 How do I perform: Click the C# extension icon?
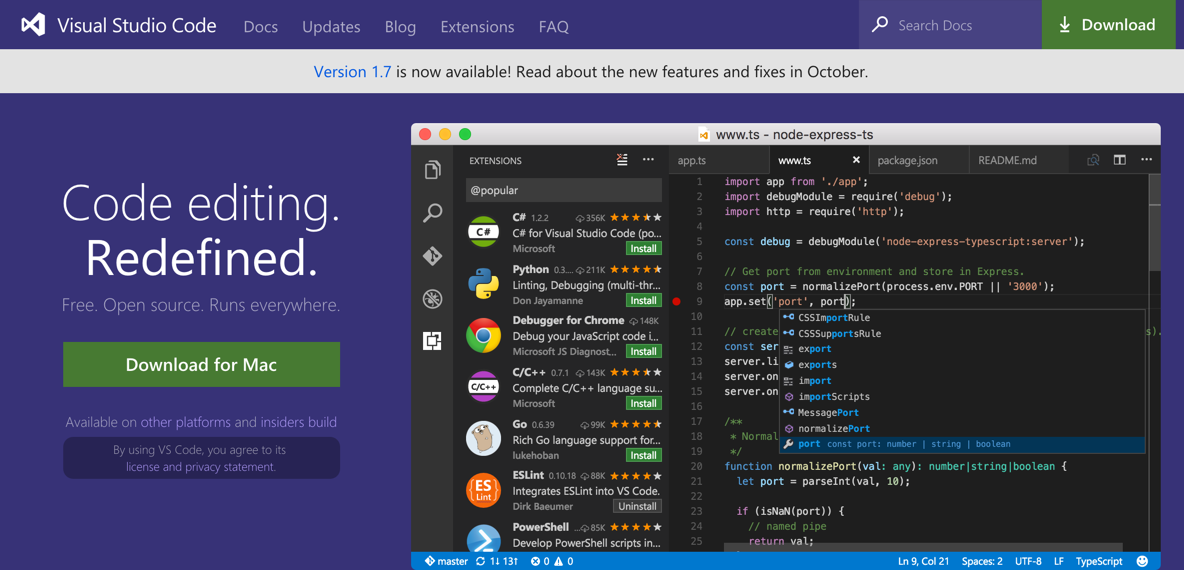[483, 233]
